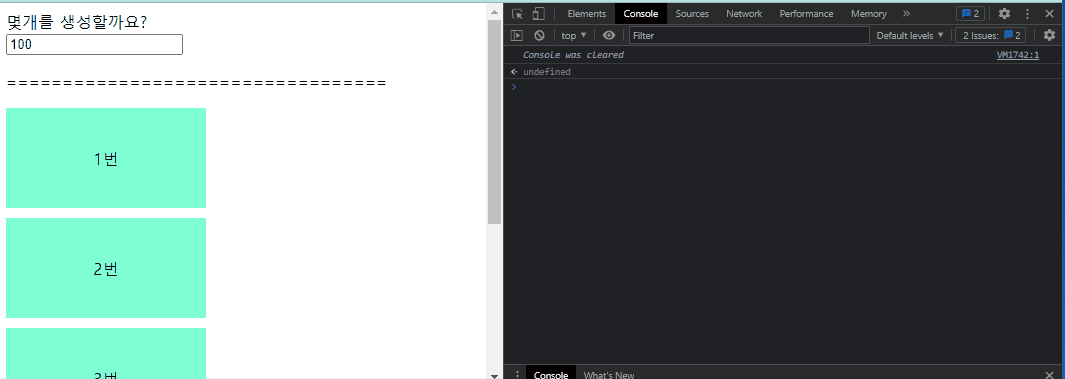Viewport: 1065px width, 379px height.
Task: Open the Performance tab
Action: click(806, 14)
